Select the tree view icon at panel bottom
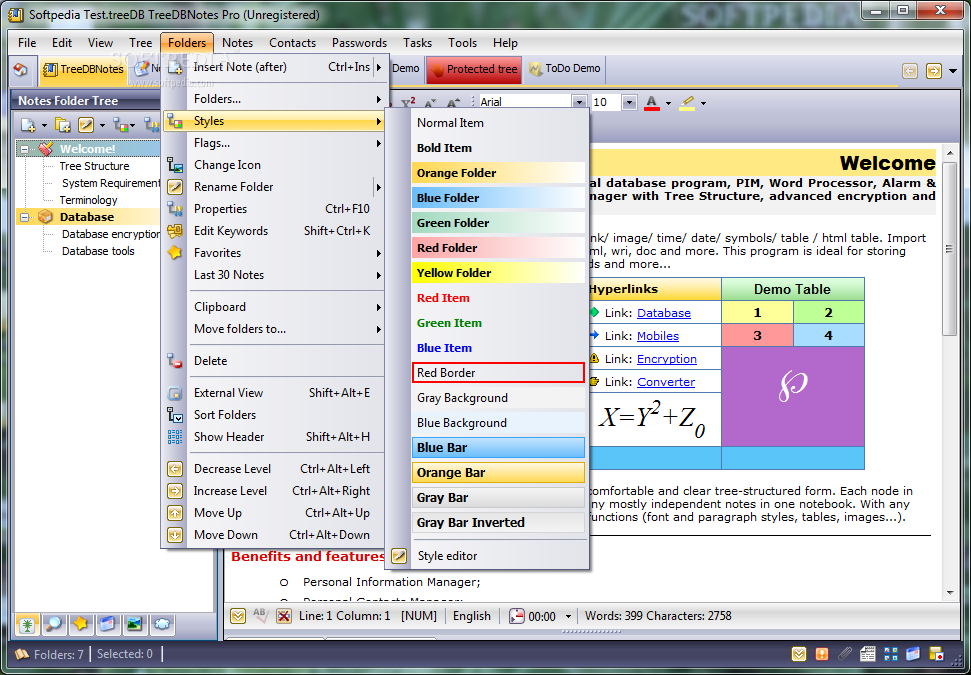971x675 pixels. tap(27, 624)
